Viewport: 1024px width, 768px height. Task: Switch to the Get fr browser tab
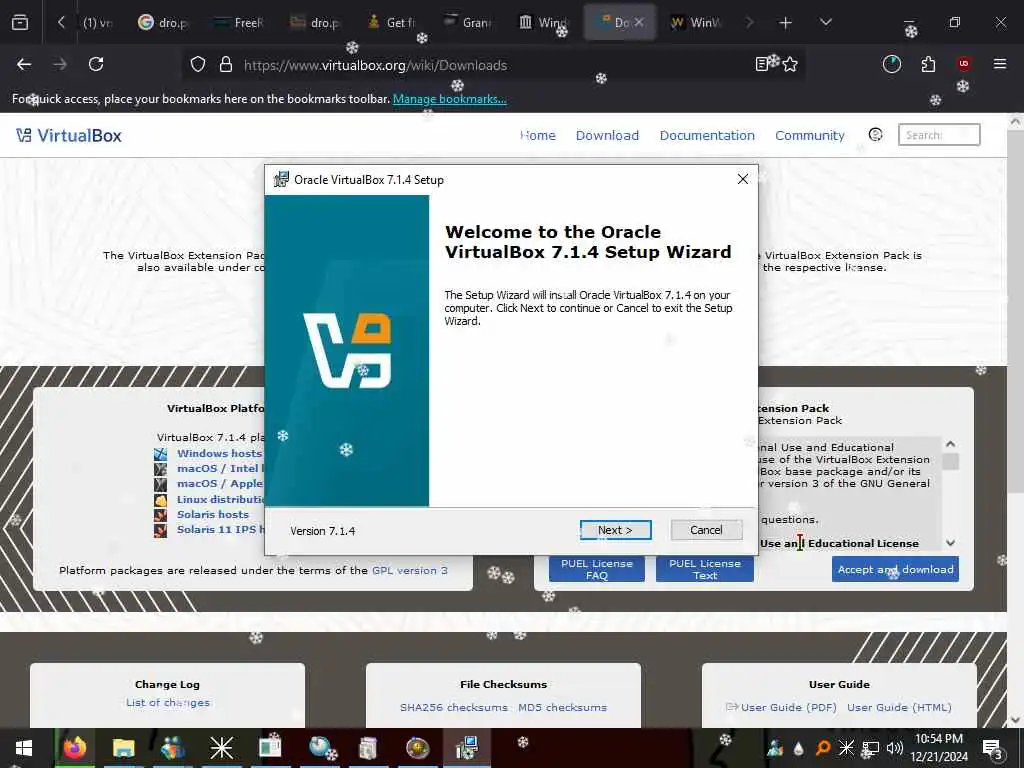tap(391, 22)
